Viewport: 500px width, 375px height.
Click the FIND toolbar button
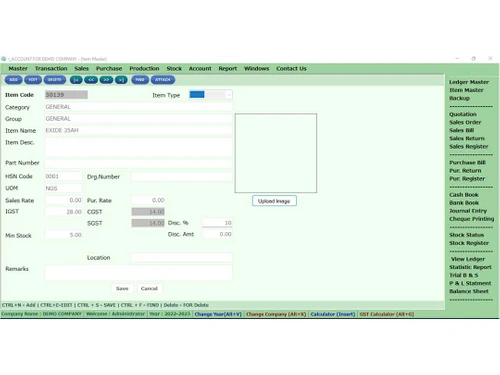(140, 80)
